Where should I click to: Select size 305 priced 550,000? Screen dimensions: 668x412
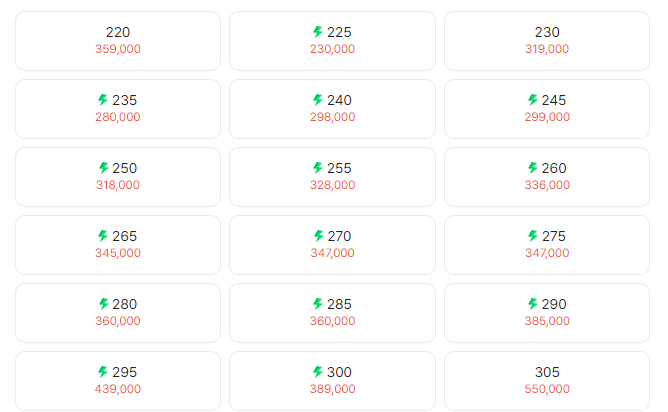click(x=547, y=381)
